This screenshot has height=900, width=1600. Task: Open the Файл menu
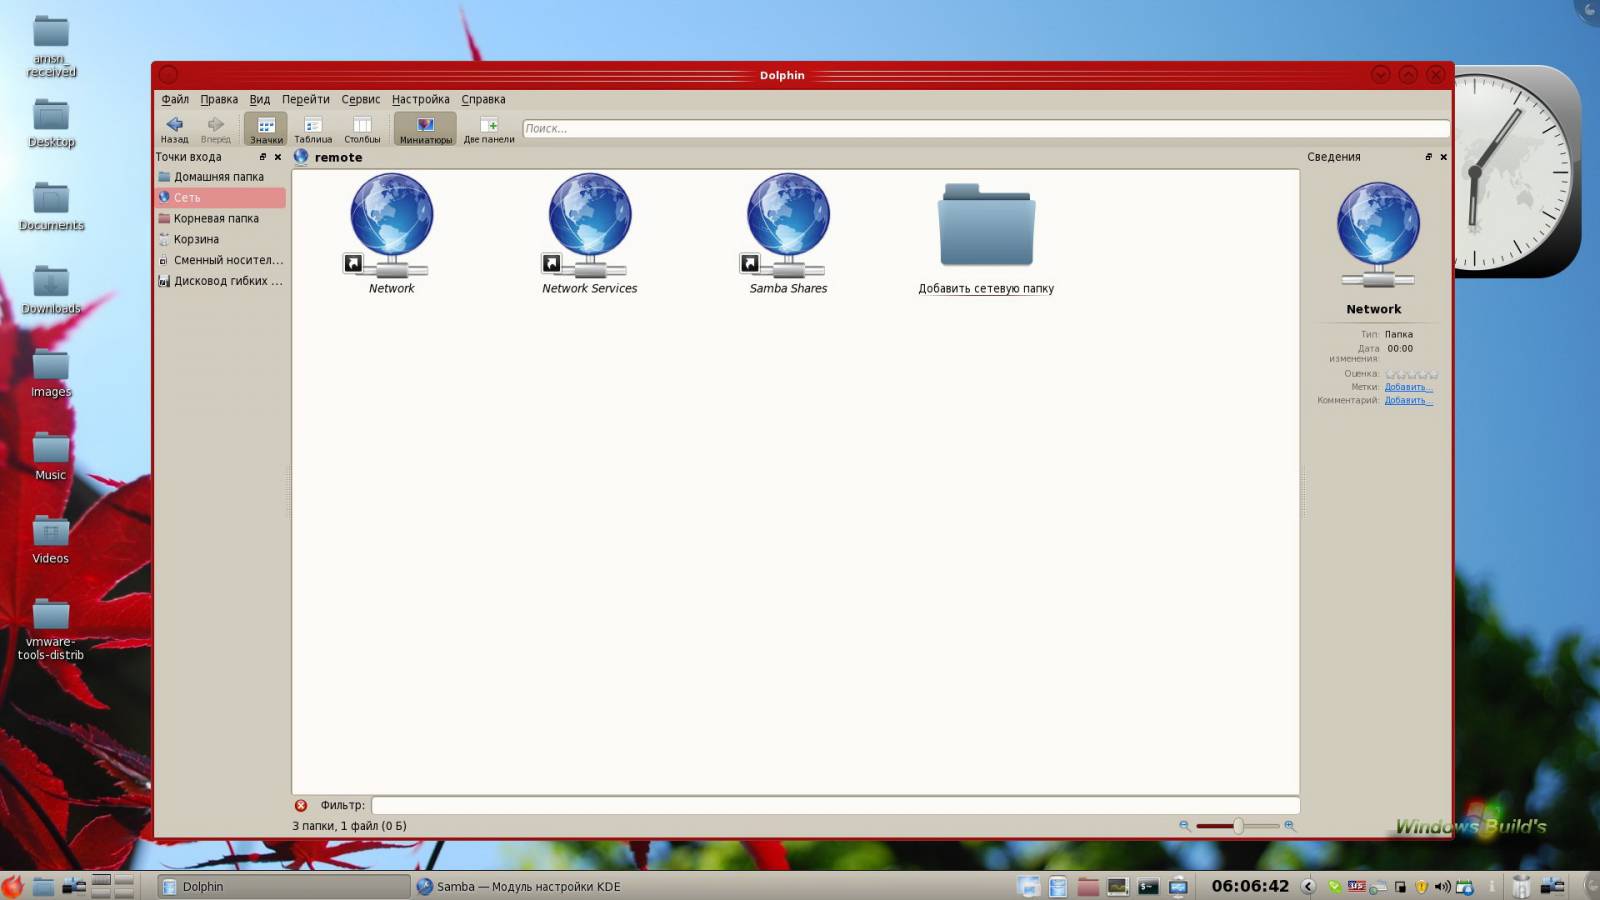(x=175, y=99)
